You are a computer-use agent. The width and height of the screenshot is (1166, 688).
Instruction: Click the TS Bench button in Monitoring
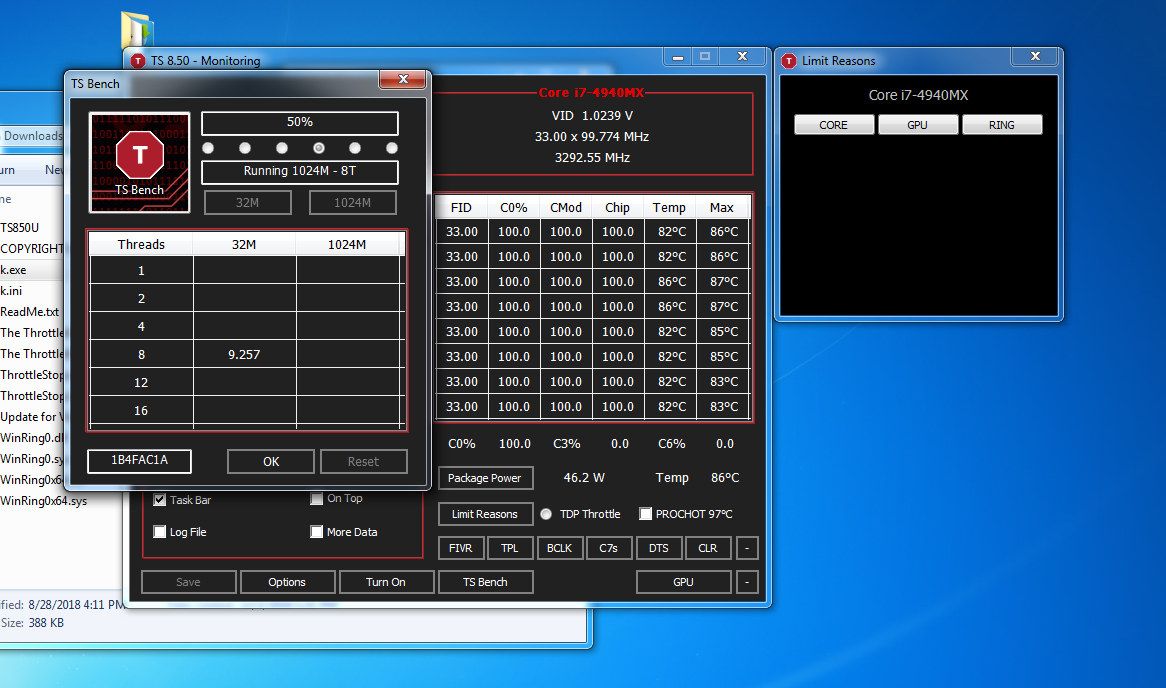tap(485, 582)
